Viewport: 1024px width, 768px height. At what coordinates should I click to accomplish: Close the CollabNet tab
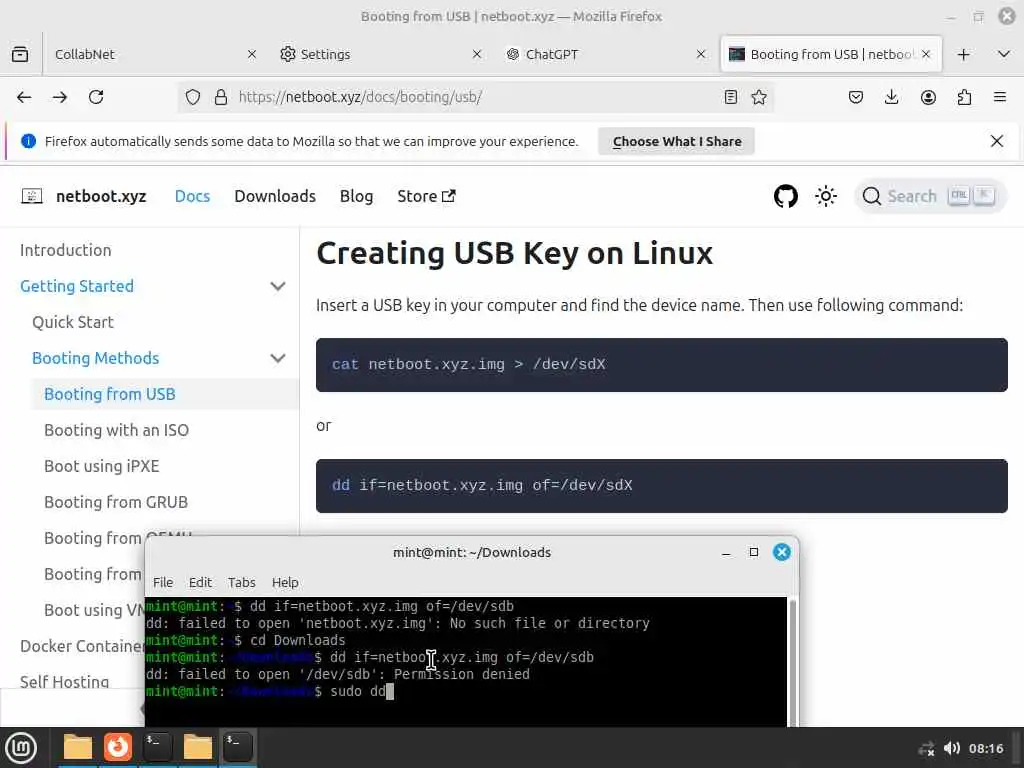[251, 54]
